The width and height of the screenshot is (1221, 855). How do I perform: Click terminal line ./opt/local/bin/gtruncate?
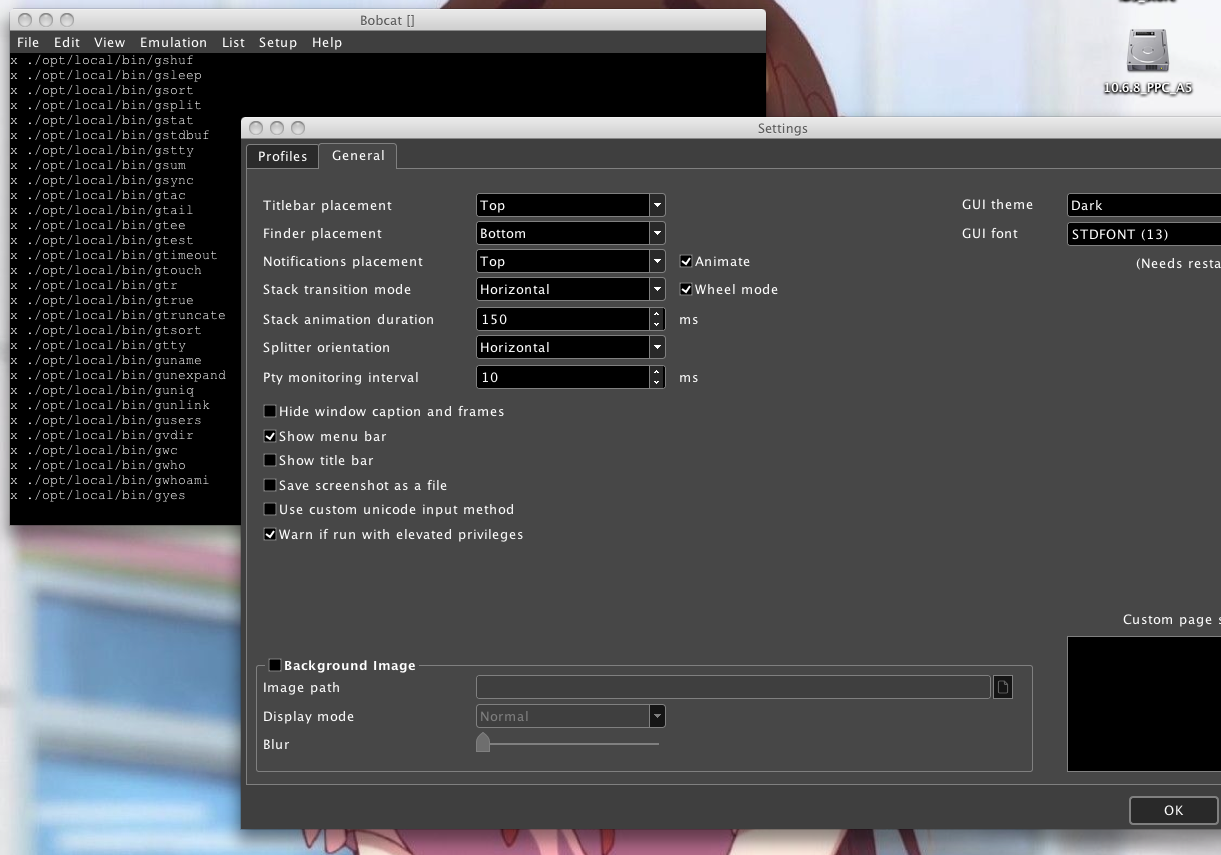(x=118, y=315)
